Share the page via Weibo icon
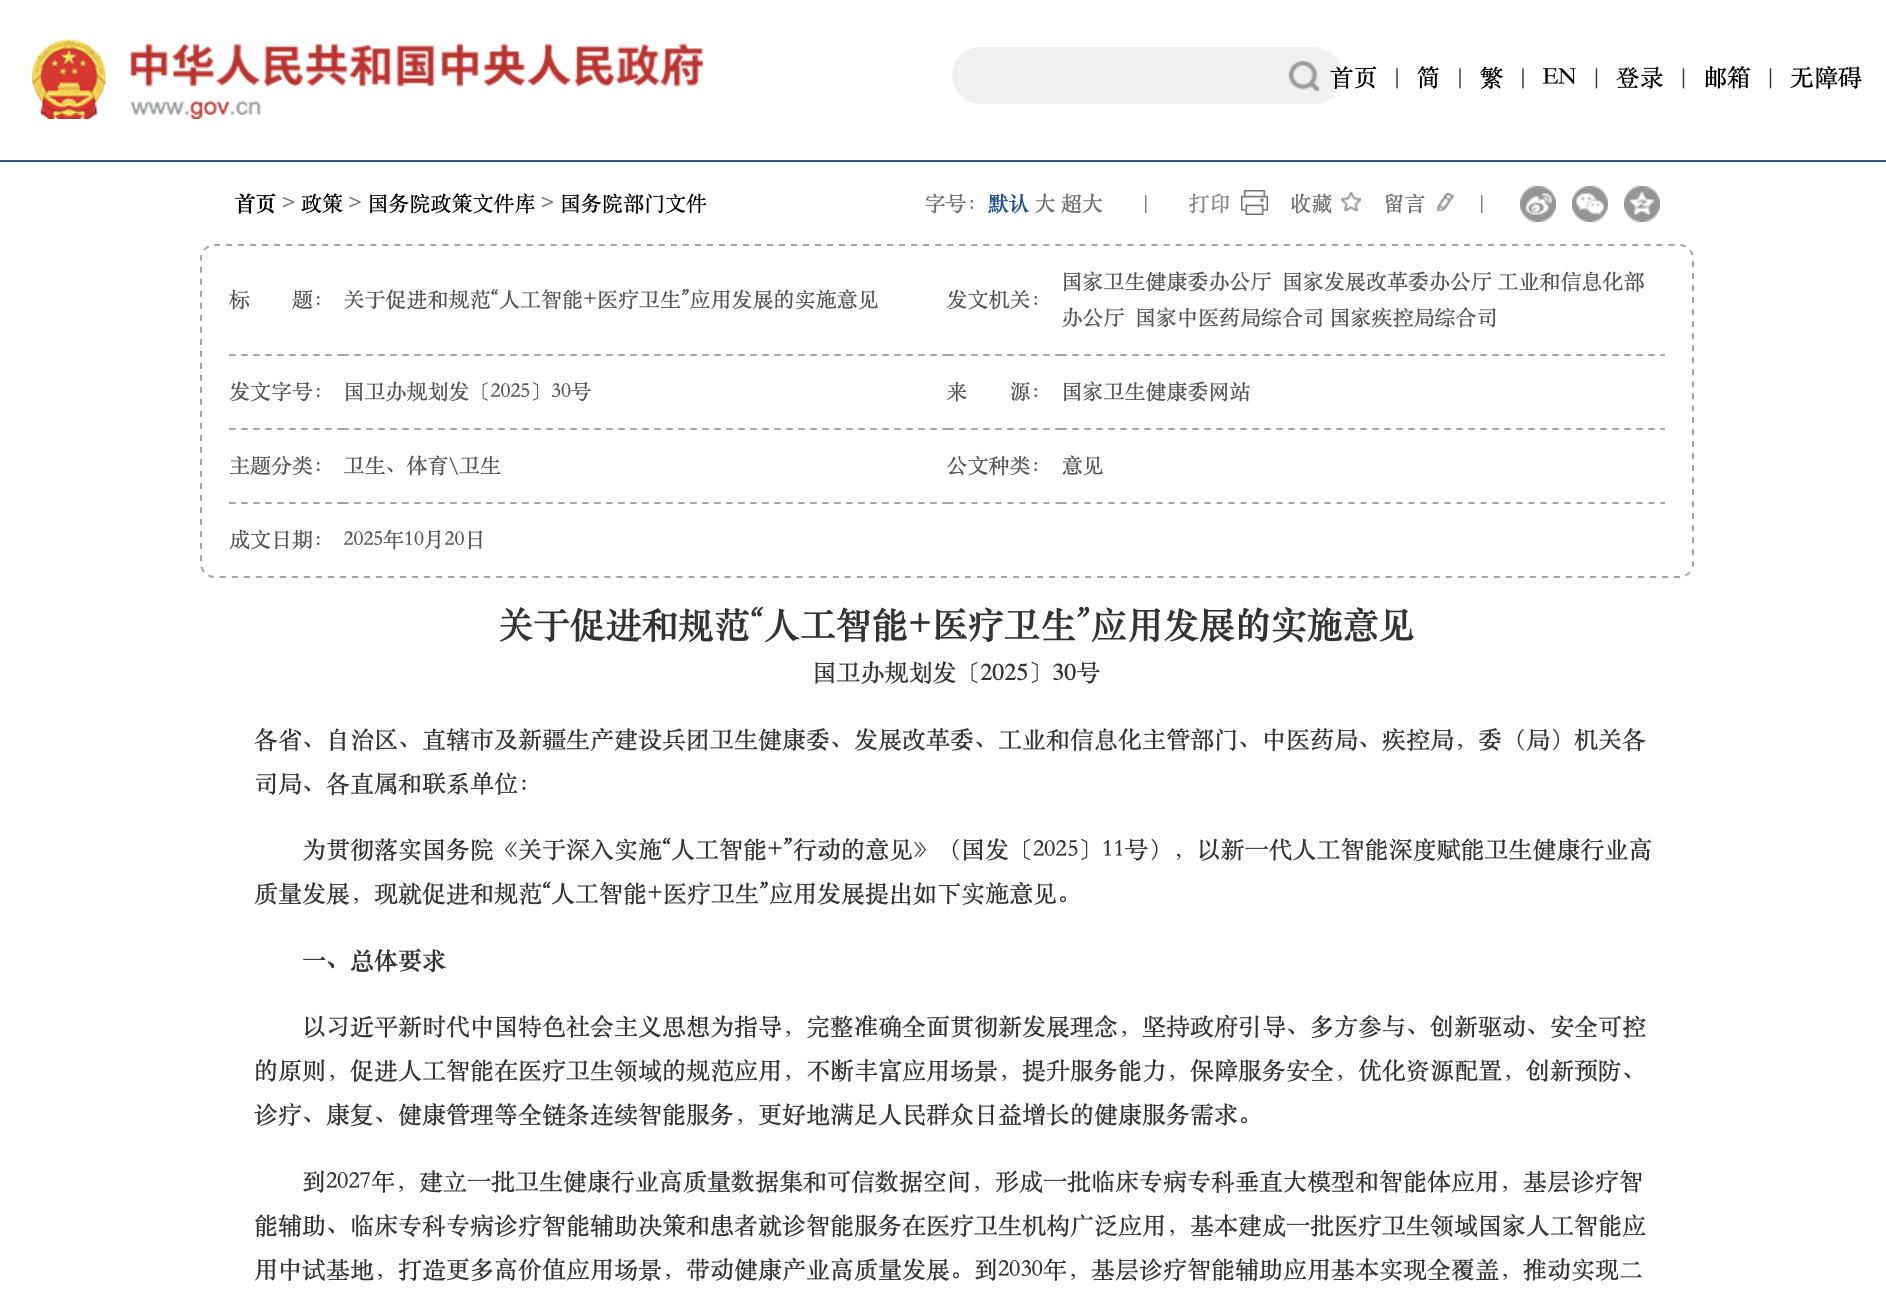 [x=1537, y=204]
